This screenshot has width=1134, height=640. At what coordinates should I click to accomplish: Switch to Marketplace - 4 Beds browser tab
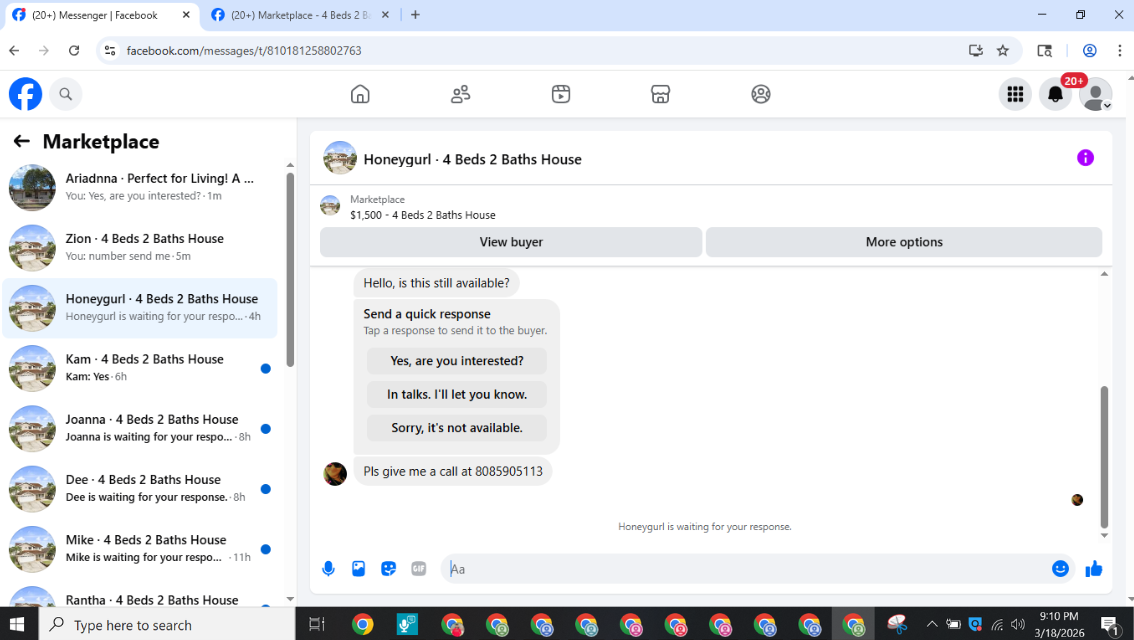pos(299,15)
